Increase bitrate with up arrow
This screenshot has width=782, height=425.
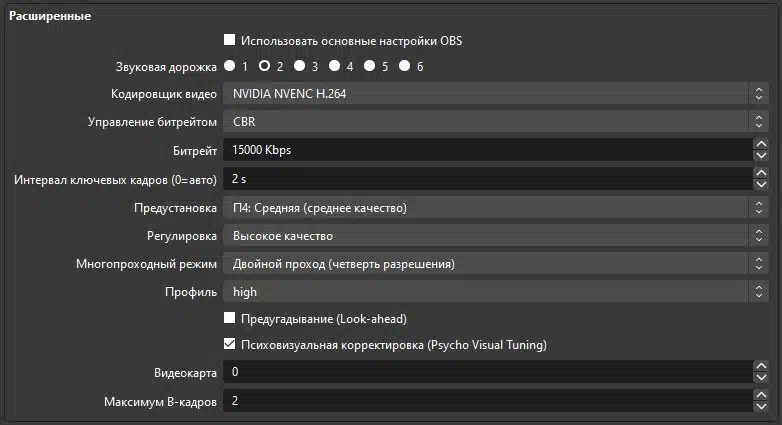click(x=761, y=144)
